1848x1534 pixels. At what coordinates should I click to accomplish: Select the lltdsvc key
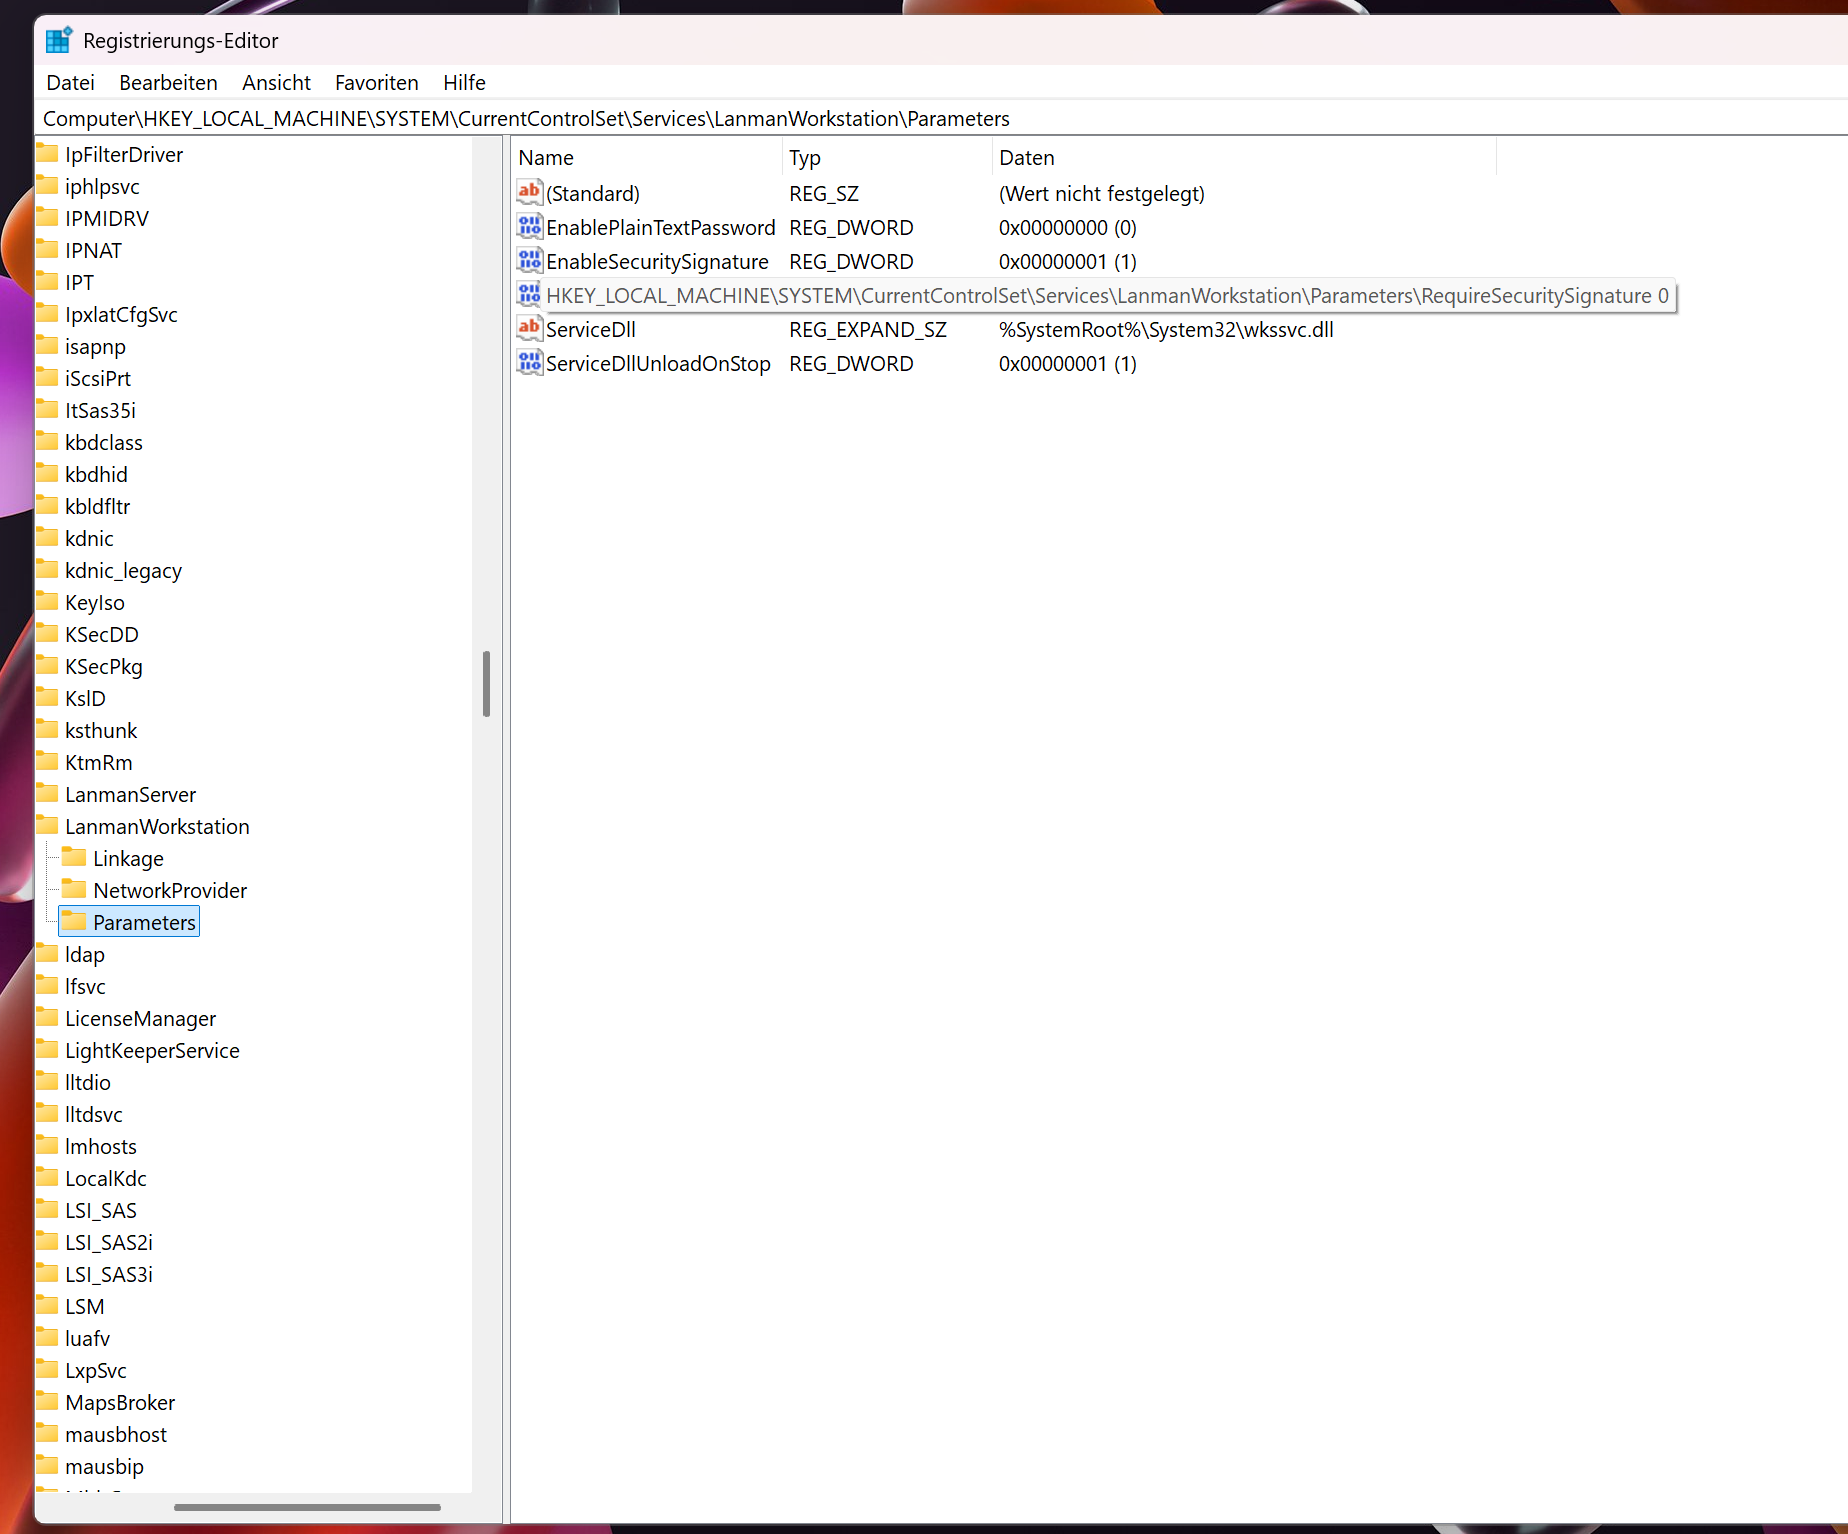[x=94, y=1114]
